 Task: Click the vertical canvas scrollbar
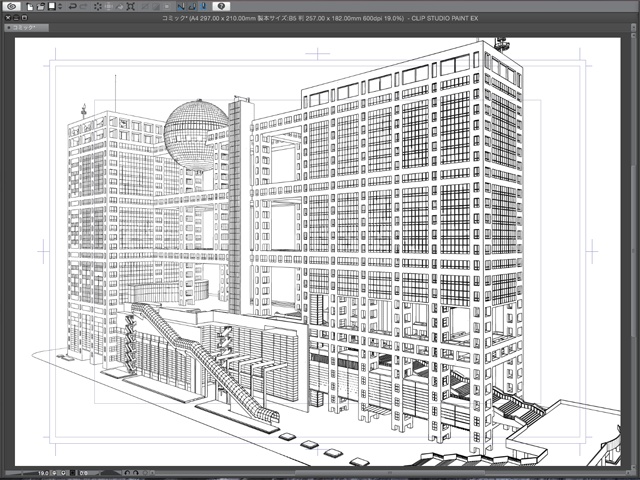pyautogui.click(x=632, y=251)
